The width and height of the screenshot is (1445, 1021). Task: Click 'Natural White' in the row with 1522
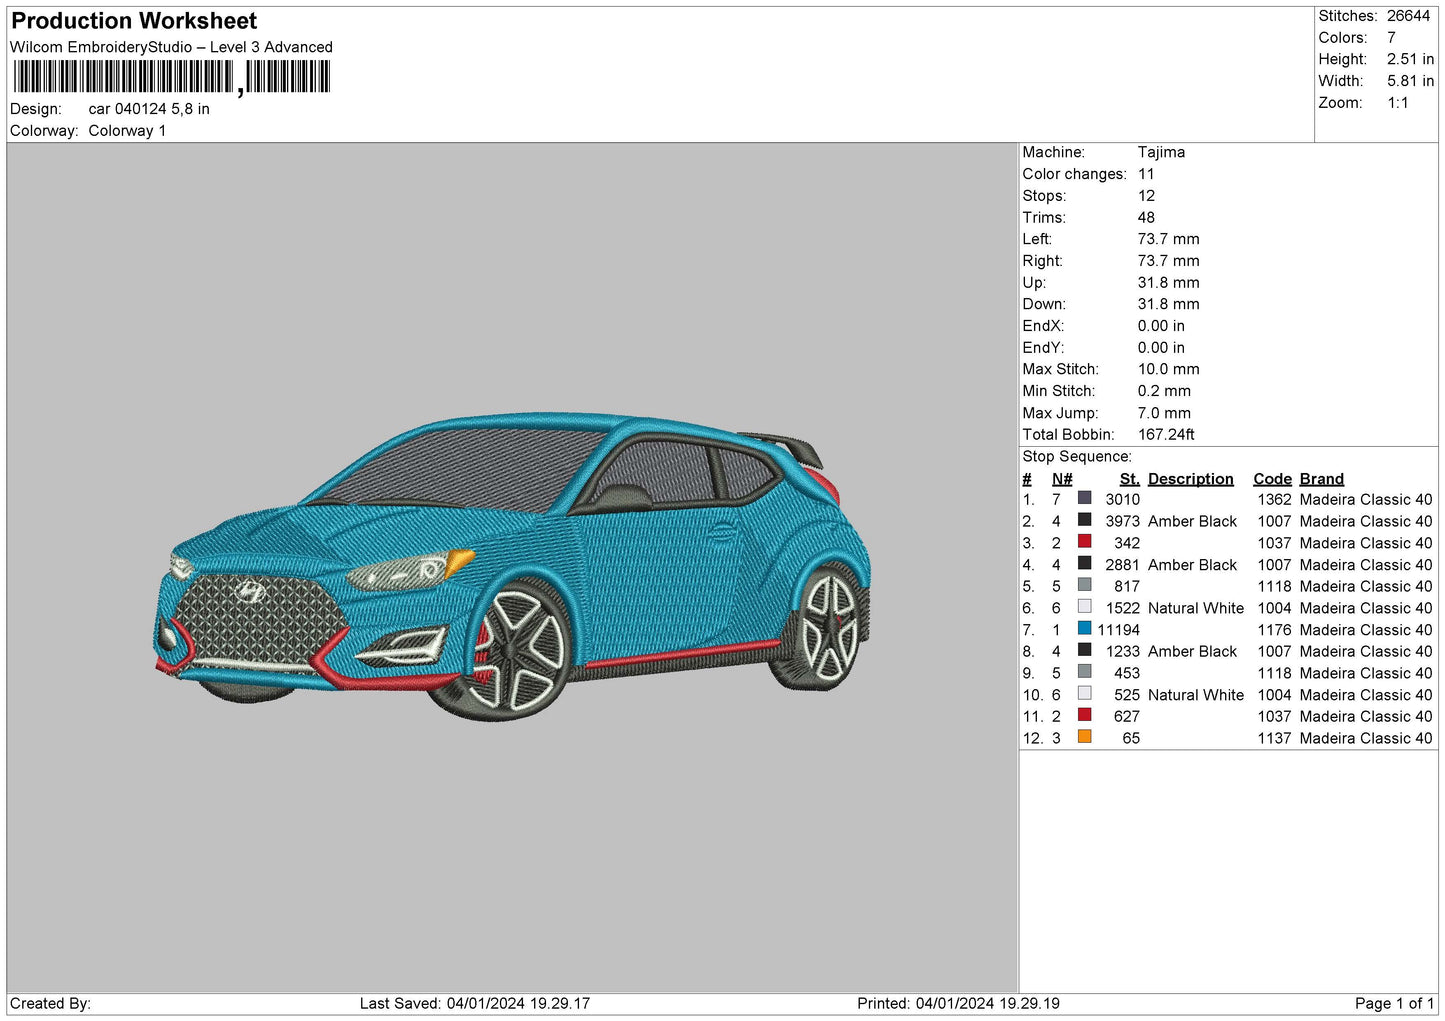1196,608
